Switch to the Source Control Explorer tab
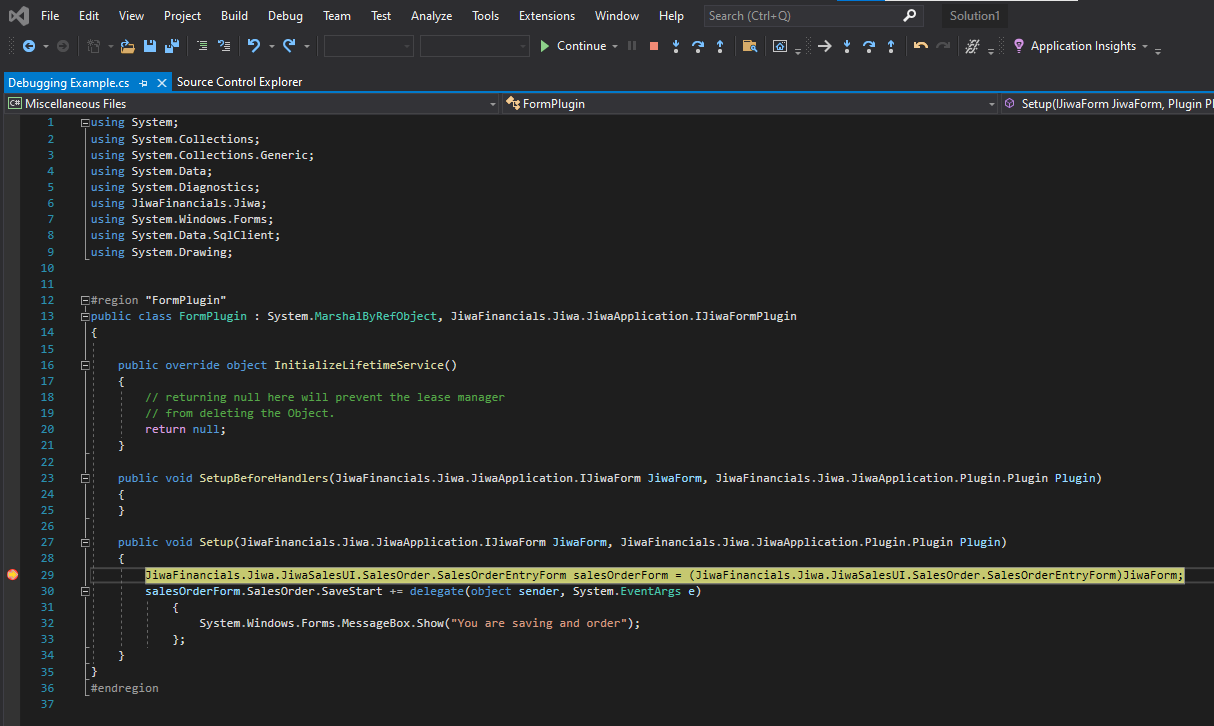1214x726 pixels. coord(239,82)
